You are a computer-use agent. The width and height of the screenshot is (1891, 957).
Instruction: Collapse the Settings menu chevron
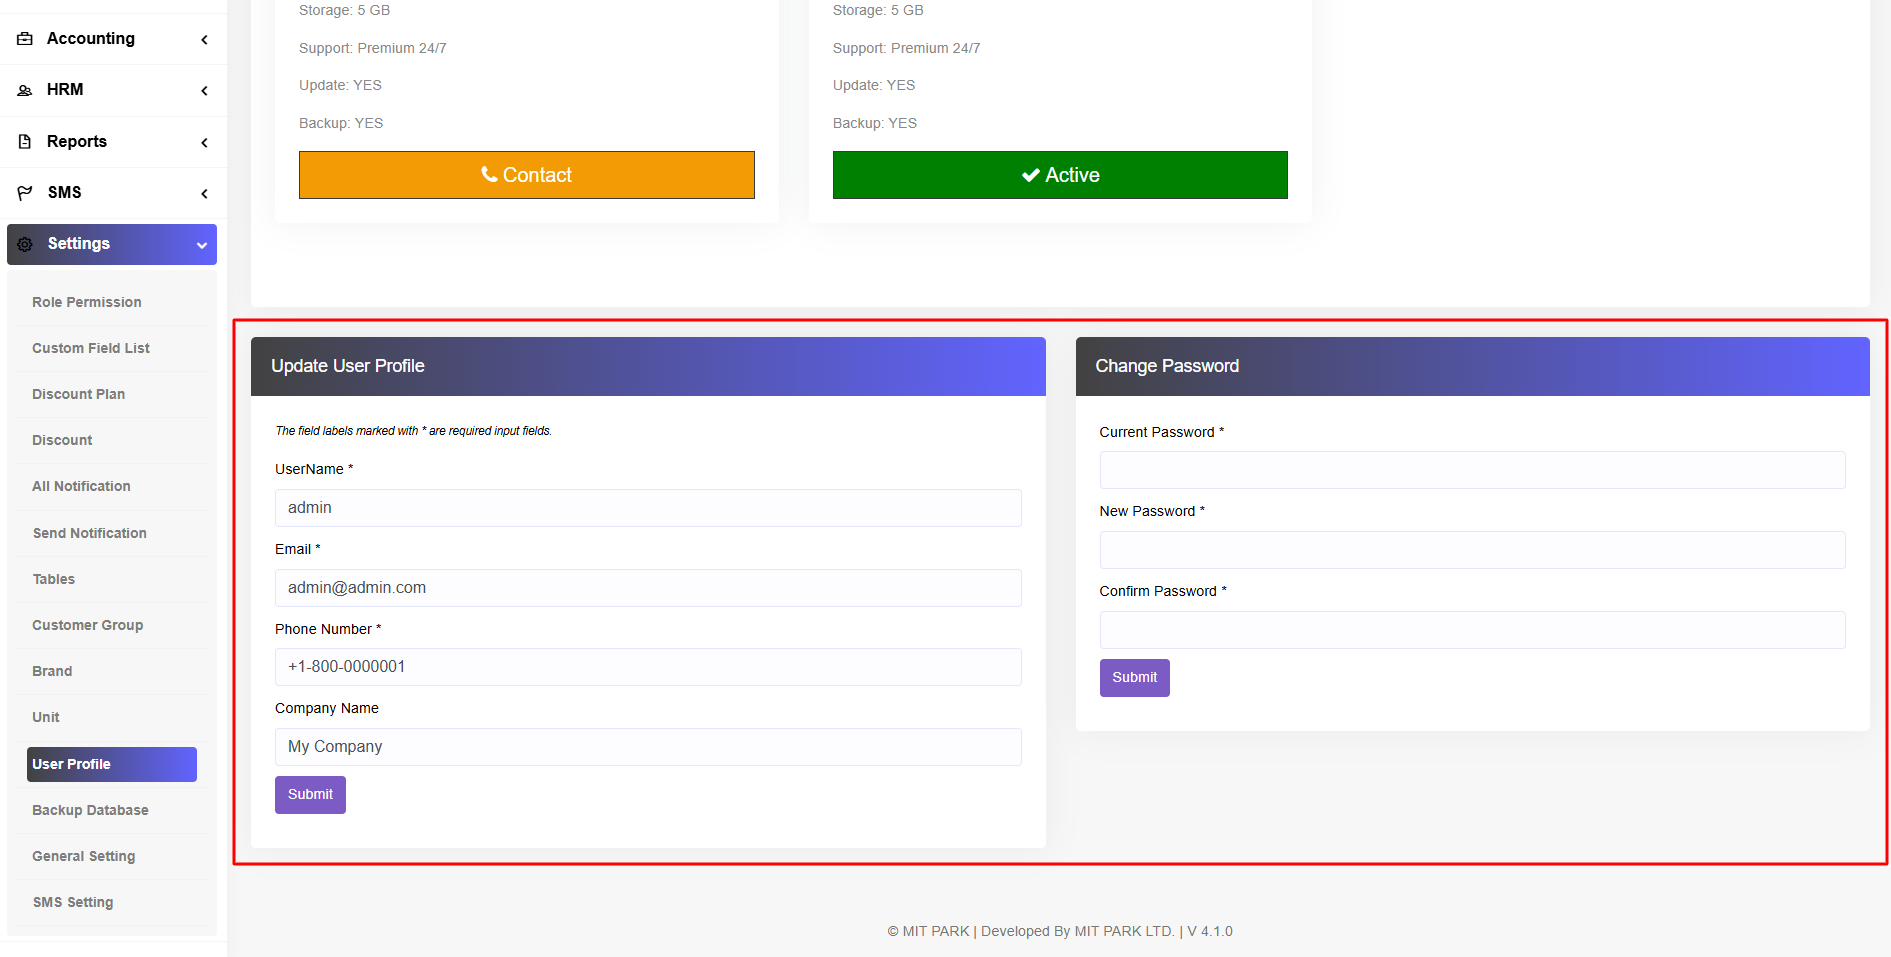(202, 245)
